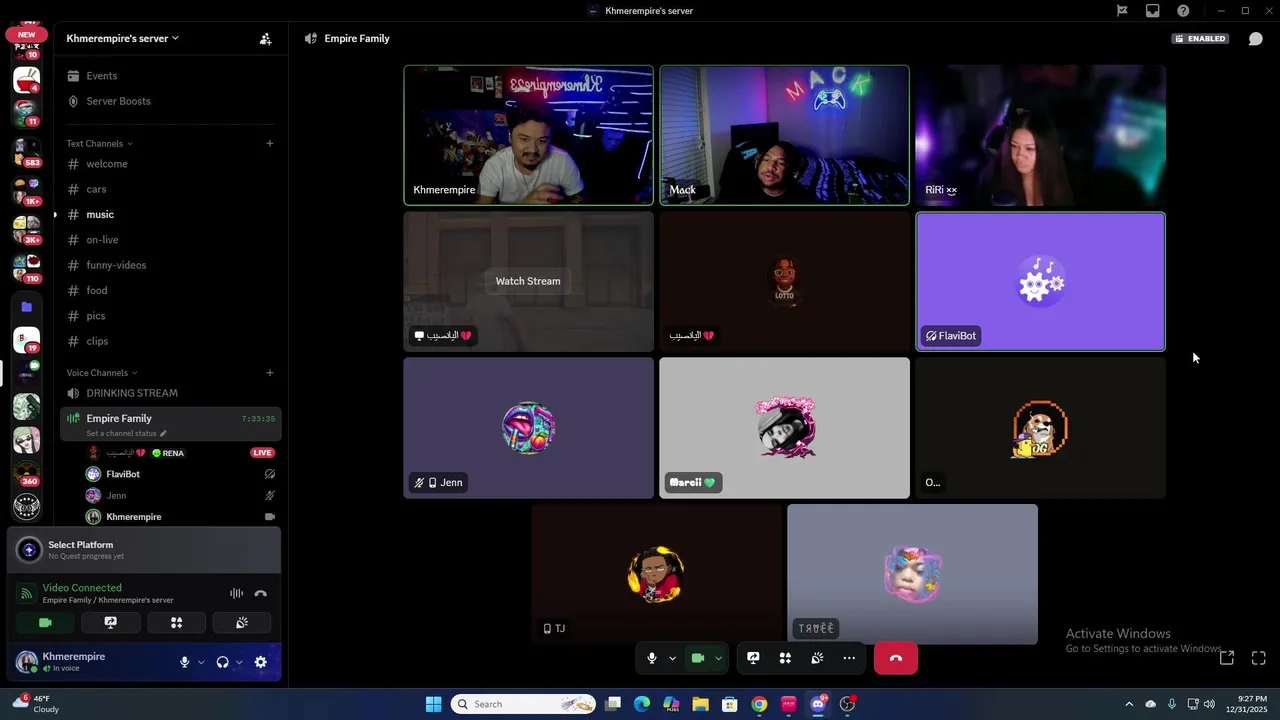Open Chrome in the Windows taskbar
The height and width of the screenshot is (720, 1280).
759,704
